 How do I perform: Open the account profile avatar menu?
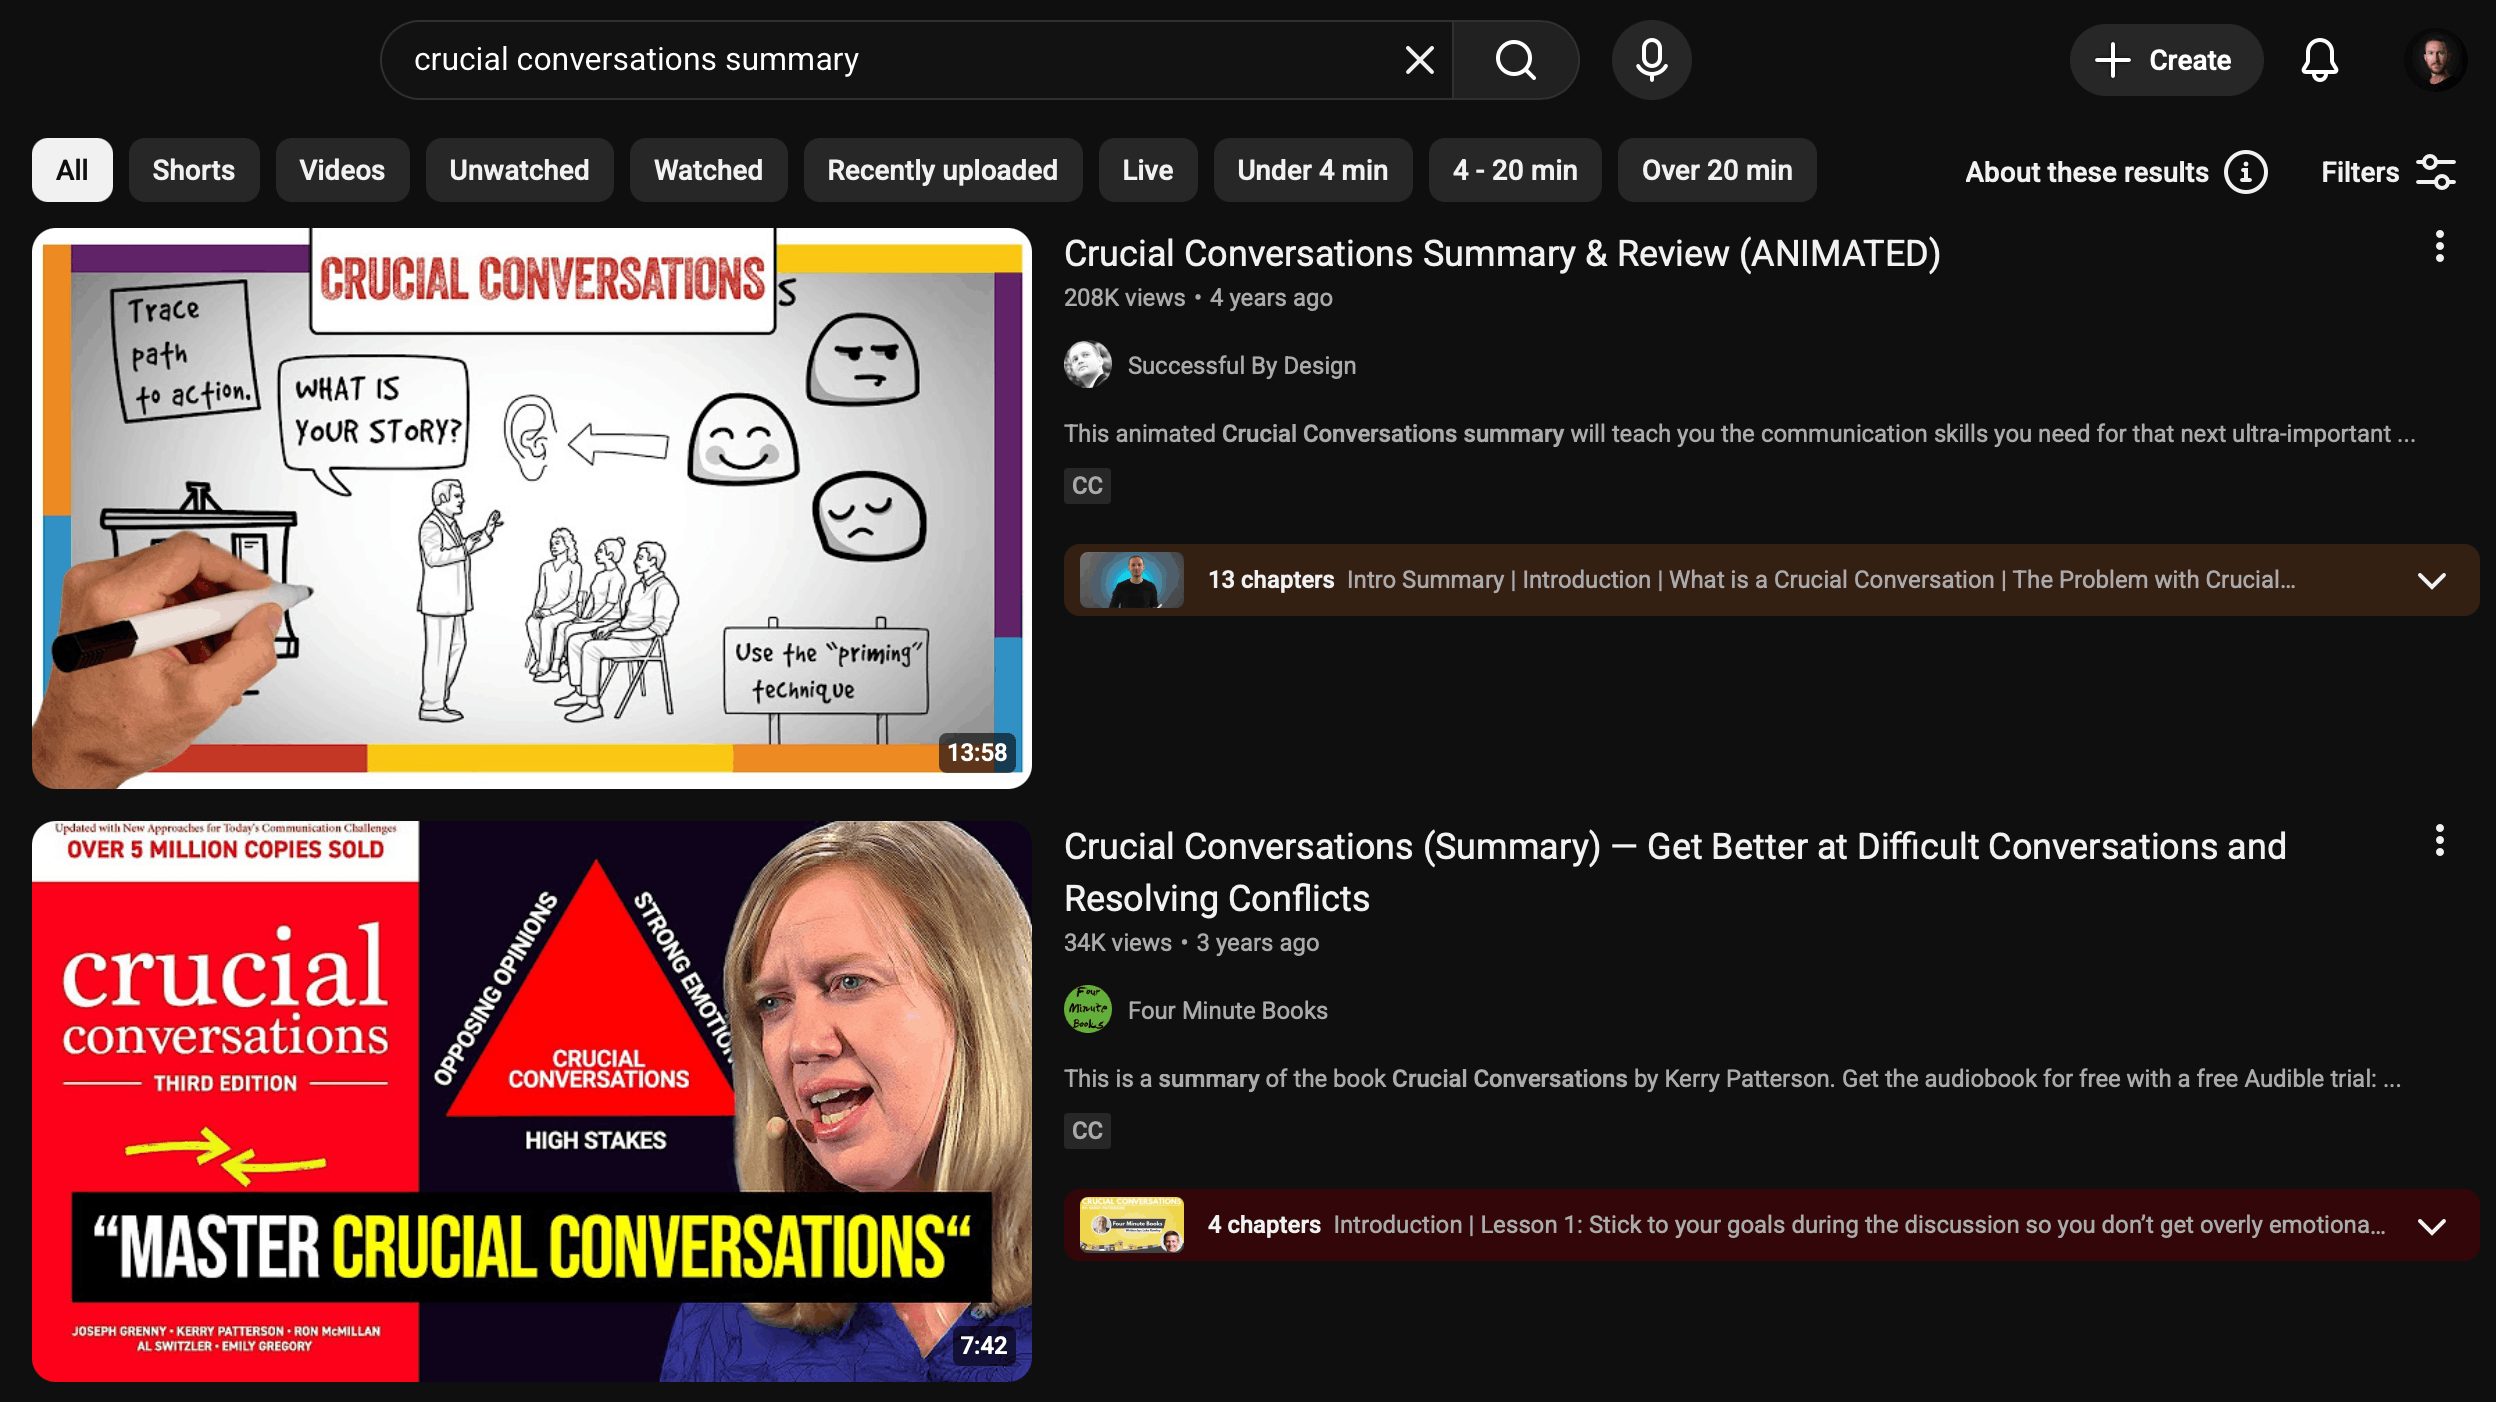2435,60
